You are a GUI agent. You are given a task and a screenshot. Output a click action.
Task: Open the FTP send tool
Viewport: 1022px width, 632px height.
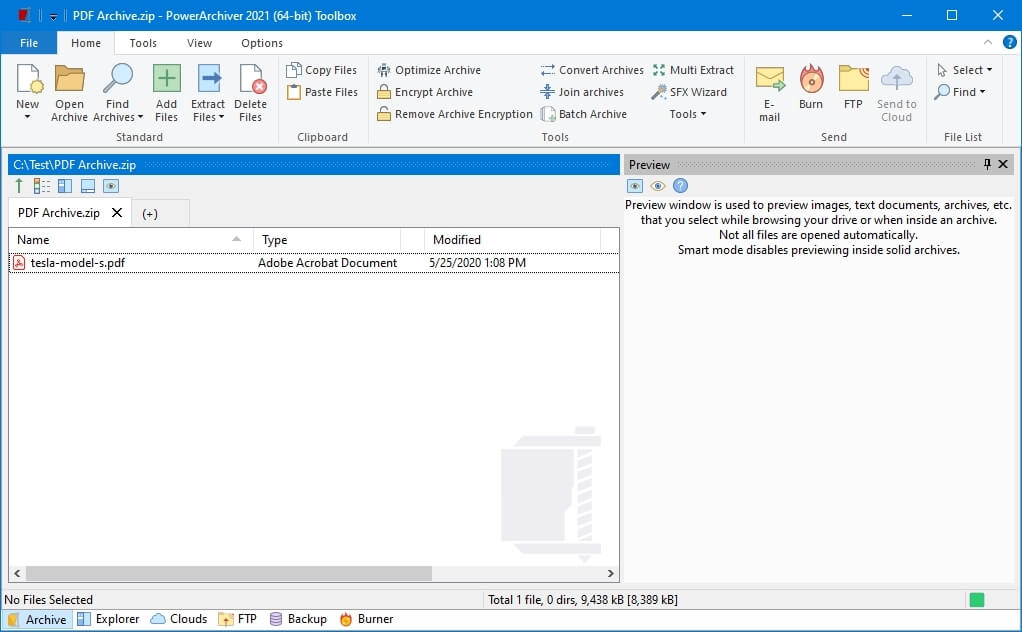(x=853, y=87)
